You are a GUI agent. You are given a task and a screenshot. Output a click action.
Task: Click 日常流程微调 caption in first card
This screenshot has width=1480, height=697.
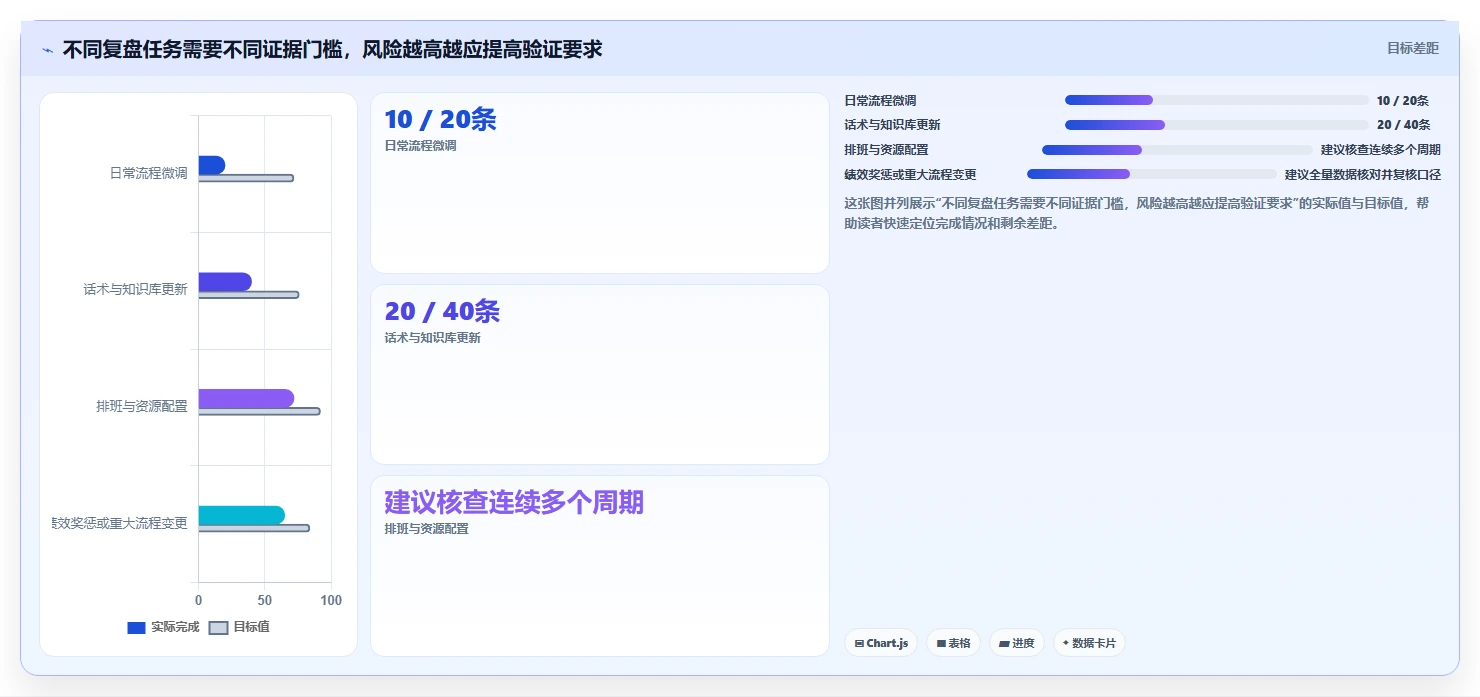point(420,146)
